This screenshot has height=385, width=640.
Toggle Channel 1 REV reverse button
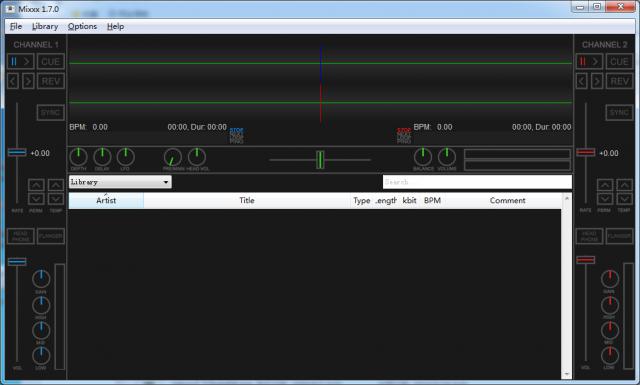tap(51, 81)
